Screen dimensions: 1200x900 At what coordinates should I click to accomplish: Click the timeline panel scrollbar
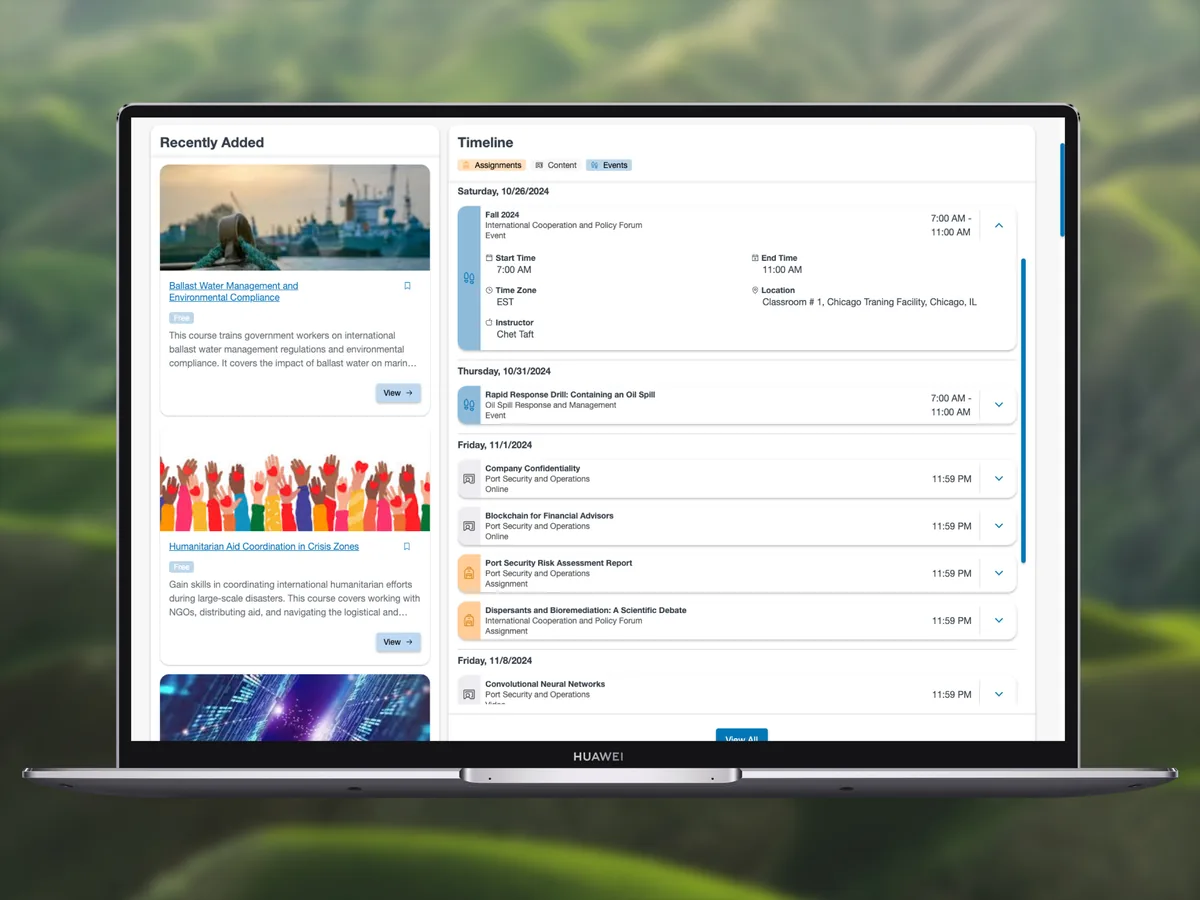point(1023,410)
